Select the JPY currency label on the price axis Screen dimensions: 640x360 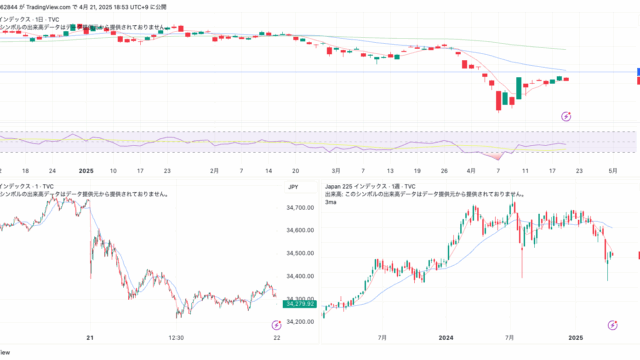click(293, 187)
